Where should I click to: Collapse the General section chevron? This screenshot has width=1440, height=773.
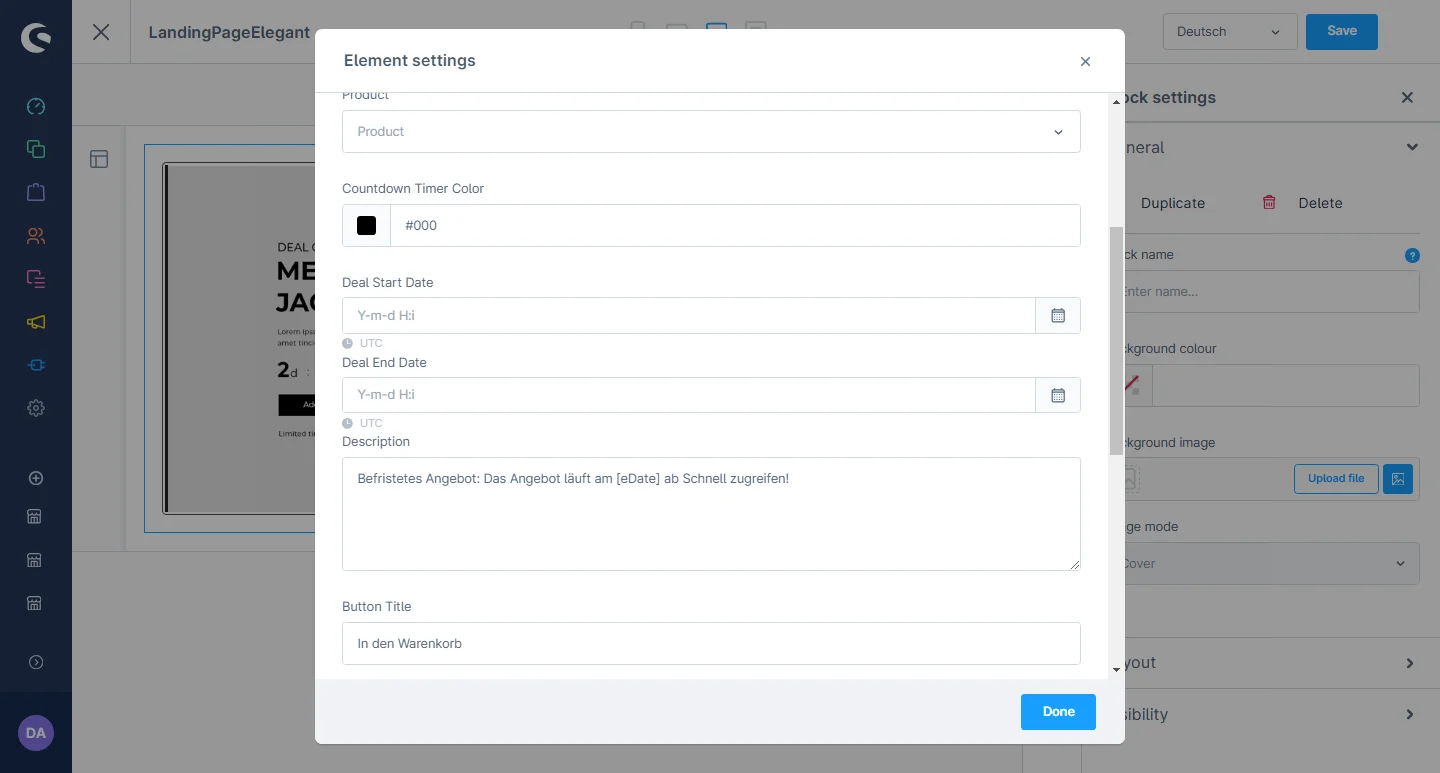click(1411, 147)
